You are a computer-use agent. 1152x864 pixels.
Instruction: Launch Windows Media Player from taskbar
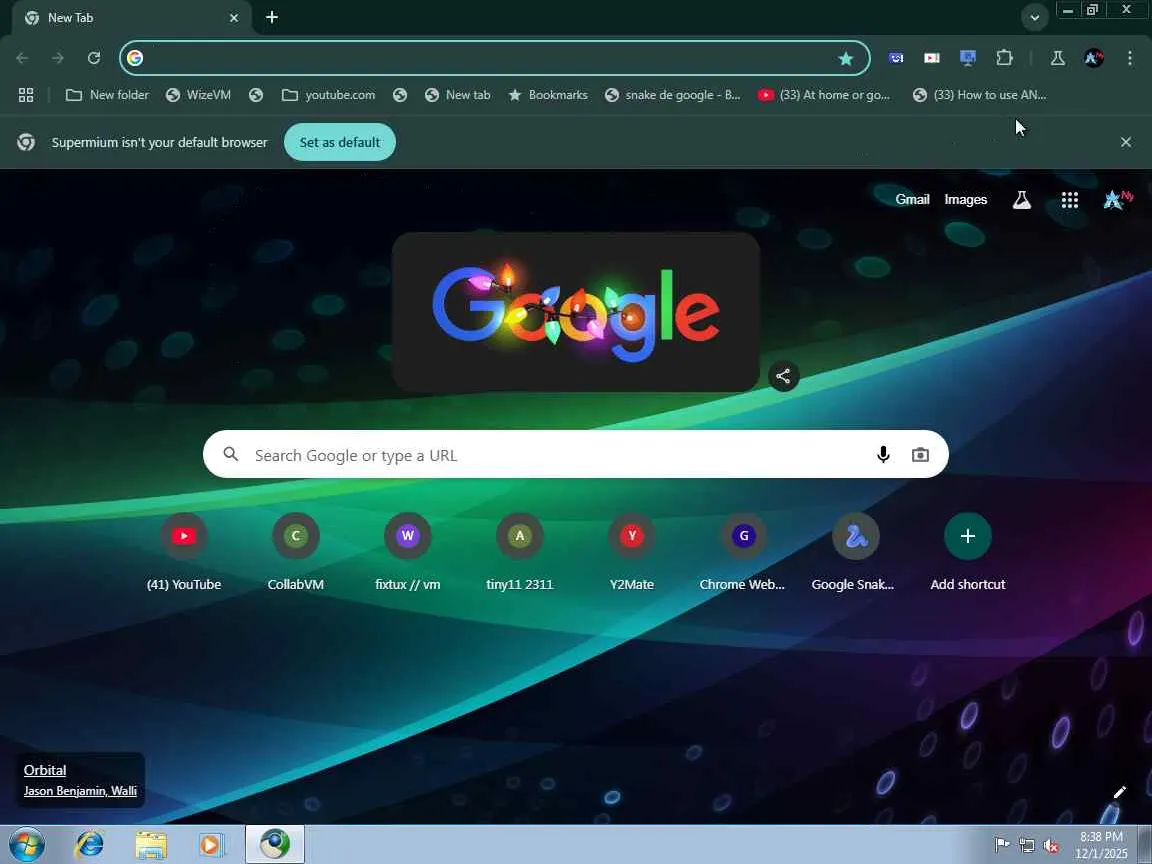coord(212,845)
